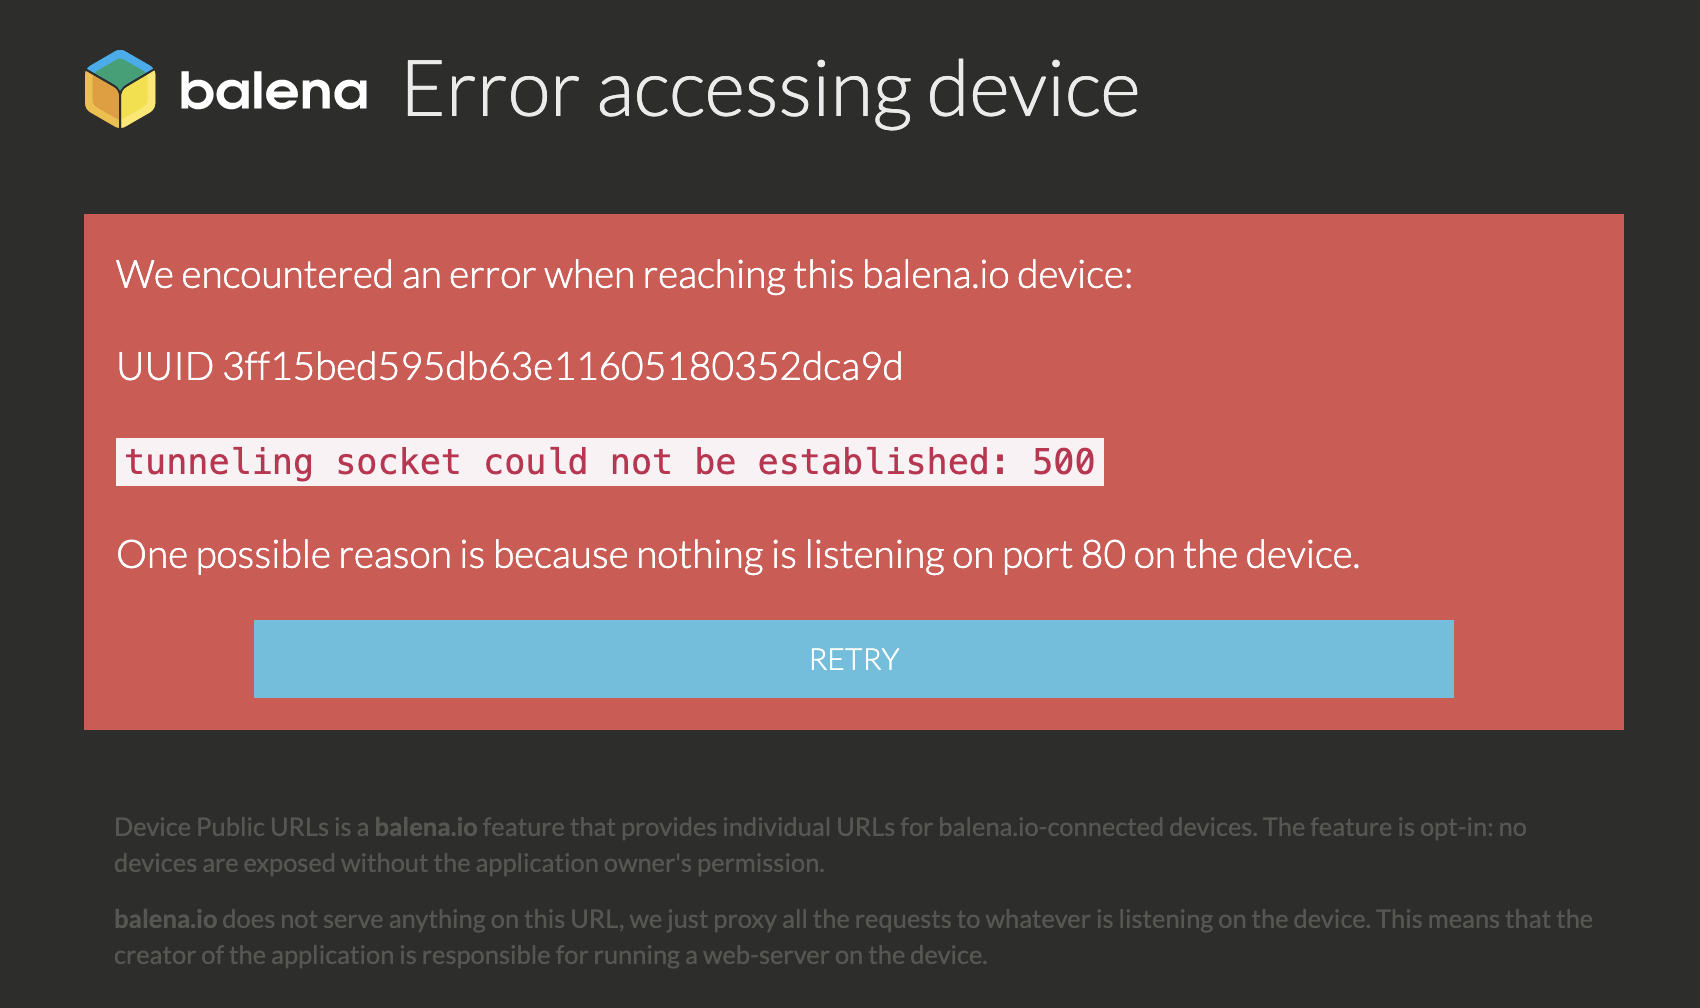Select the balena wordmark next to the logo

pos(272,92)
